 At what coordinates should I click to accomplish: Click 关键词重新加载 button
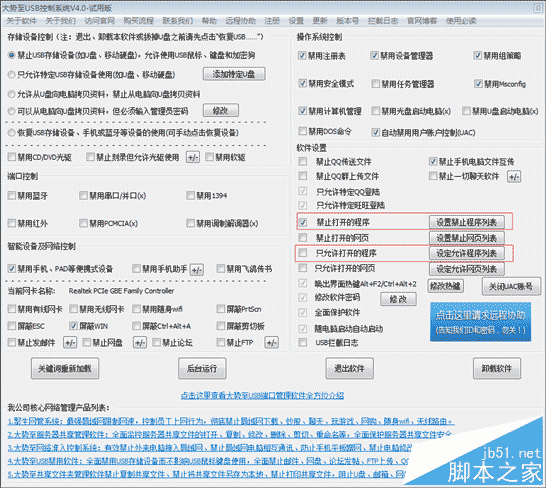pos(65,368)
